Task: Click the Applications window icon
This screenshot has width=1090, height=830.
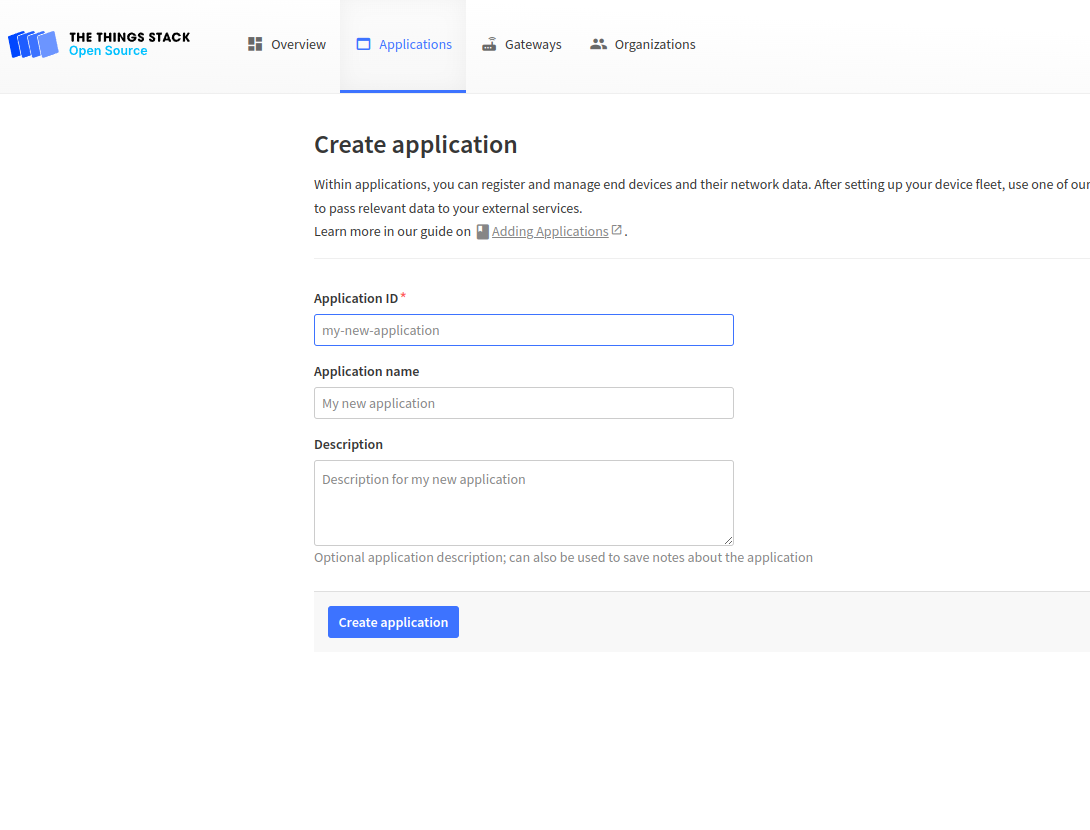Action: (x=363, y=44)
